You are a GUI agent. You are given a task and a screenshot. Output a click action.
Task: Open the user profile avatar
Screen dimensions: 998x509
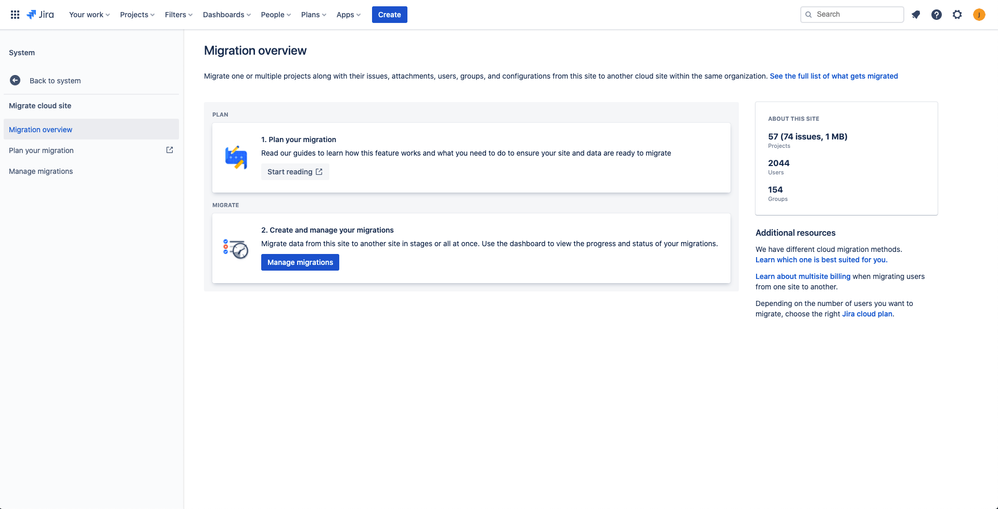979,15
